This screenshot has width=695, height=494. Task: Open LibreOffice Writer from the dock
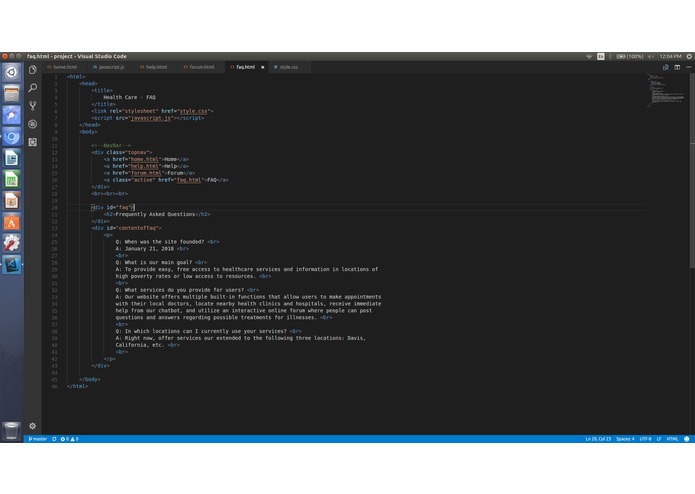(x=12, y=158)
